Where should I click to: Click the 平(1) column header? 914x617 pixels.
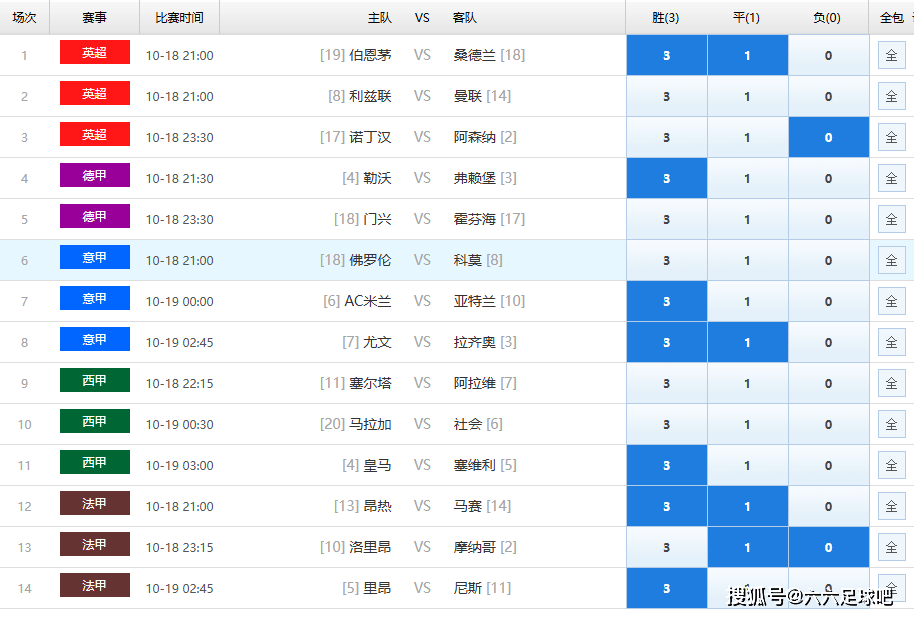pos(746,18)
